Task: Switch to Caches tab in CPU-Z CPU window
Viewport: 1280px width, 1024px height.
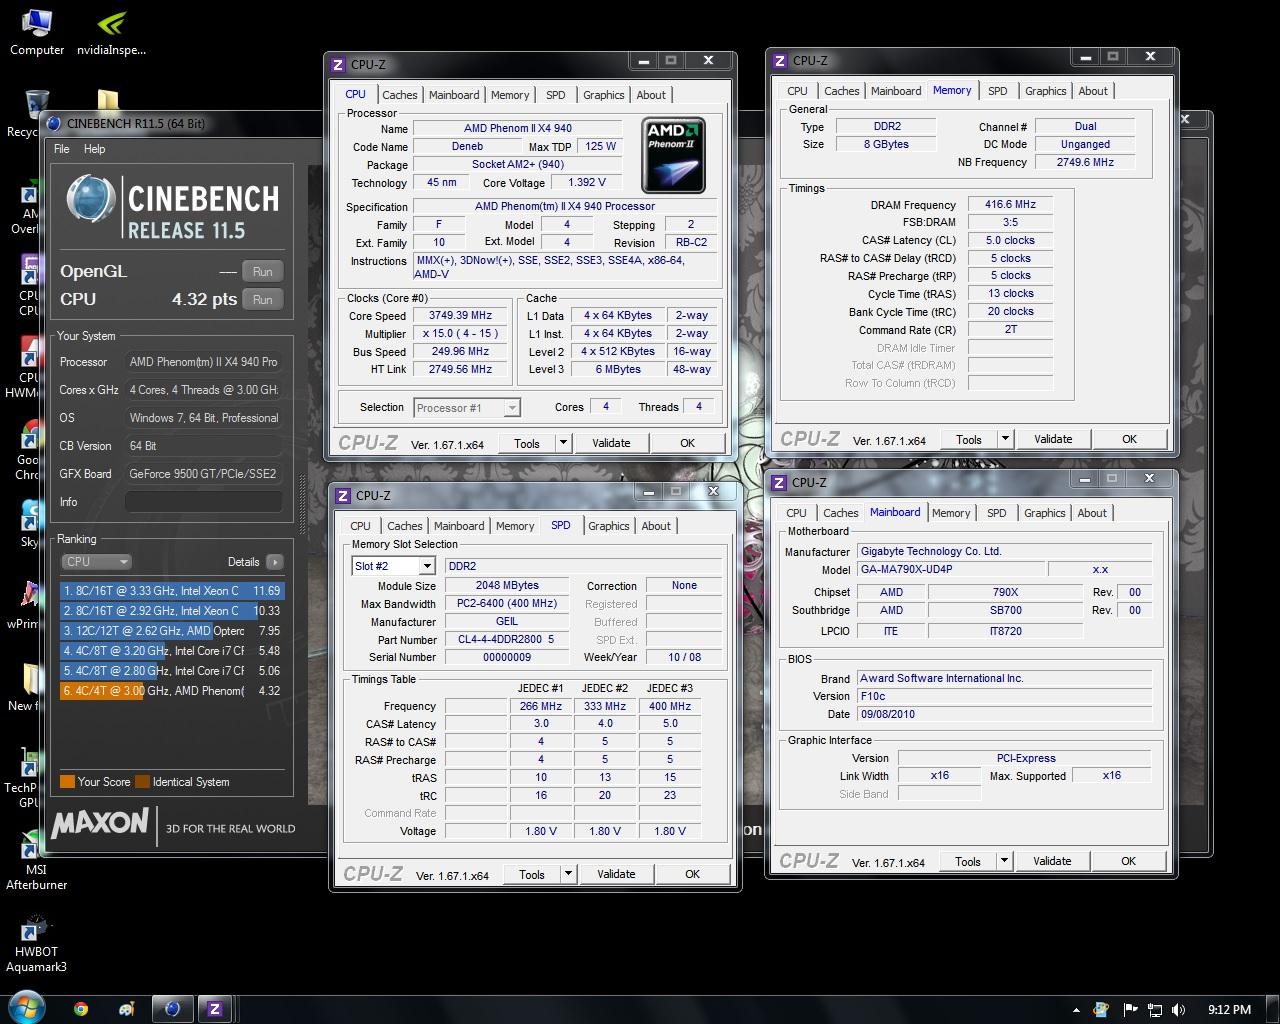Action: (x=400, y=95)
